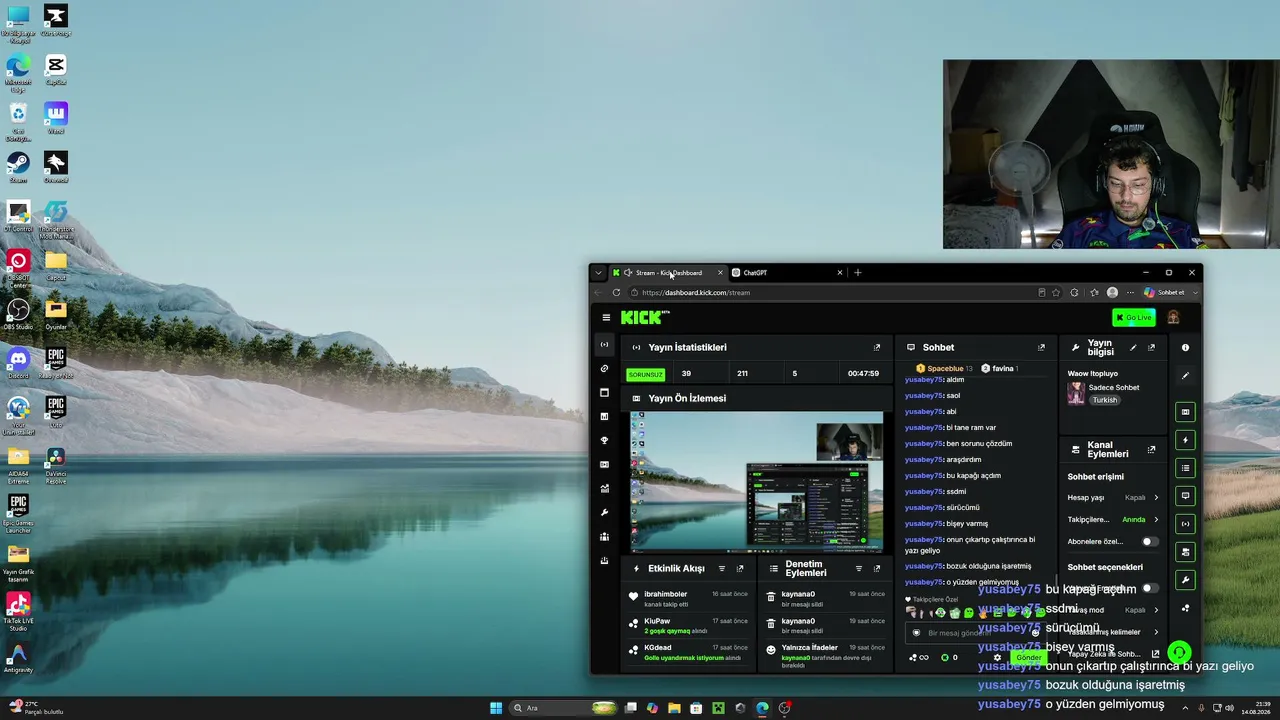Open the stream broadcast icon in left sidebar
1280x720 pixels.
click(x=604, y=345)
